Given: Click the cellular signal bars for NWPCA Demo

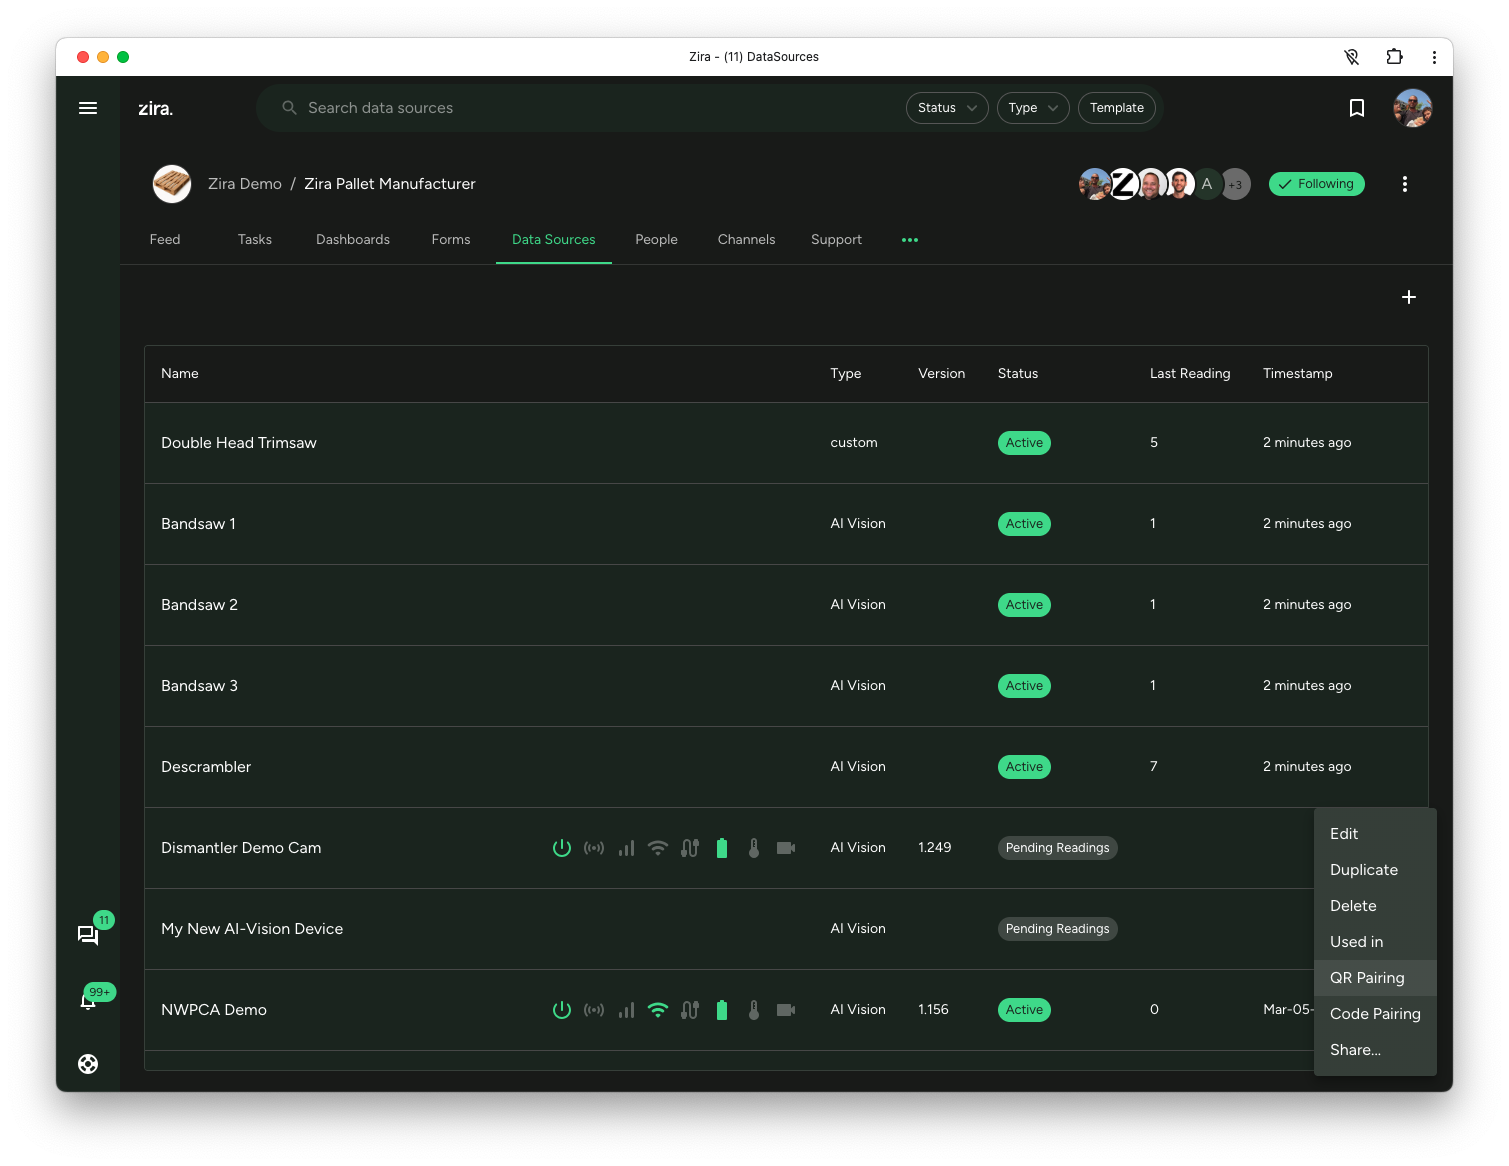Looking at the screenshot, I should point(626,1010).
